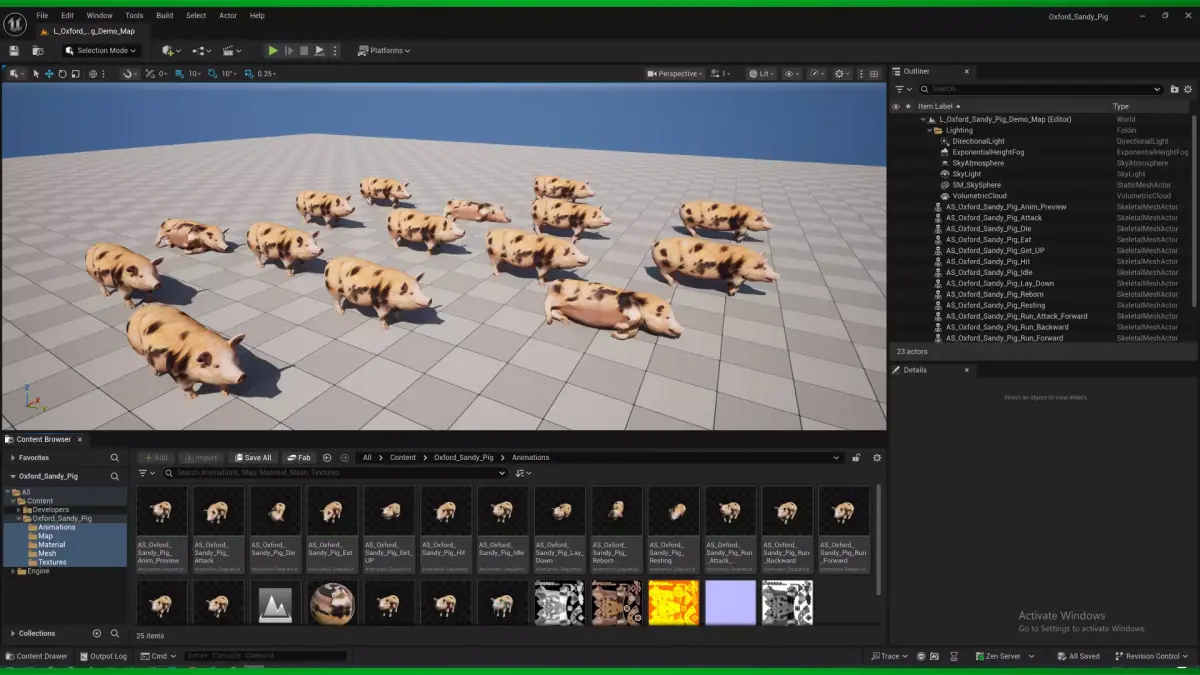Click the viewport layout grid icon

pos(874,74)
